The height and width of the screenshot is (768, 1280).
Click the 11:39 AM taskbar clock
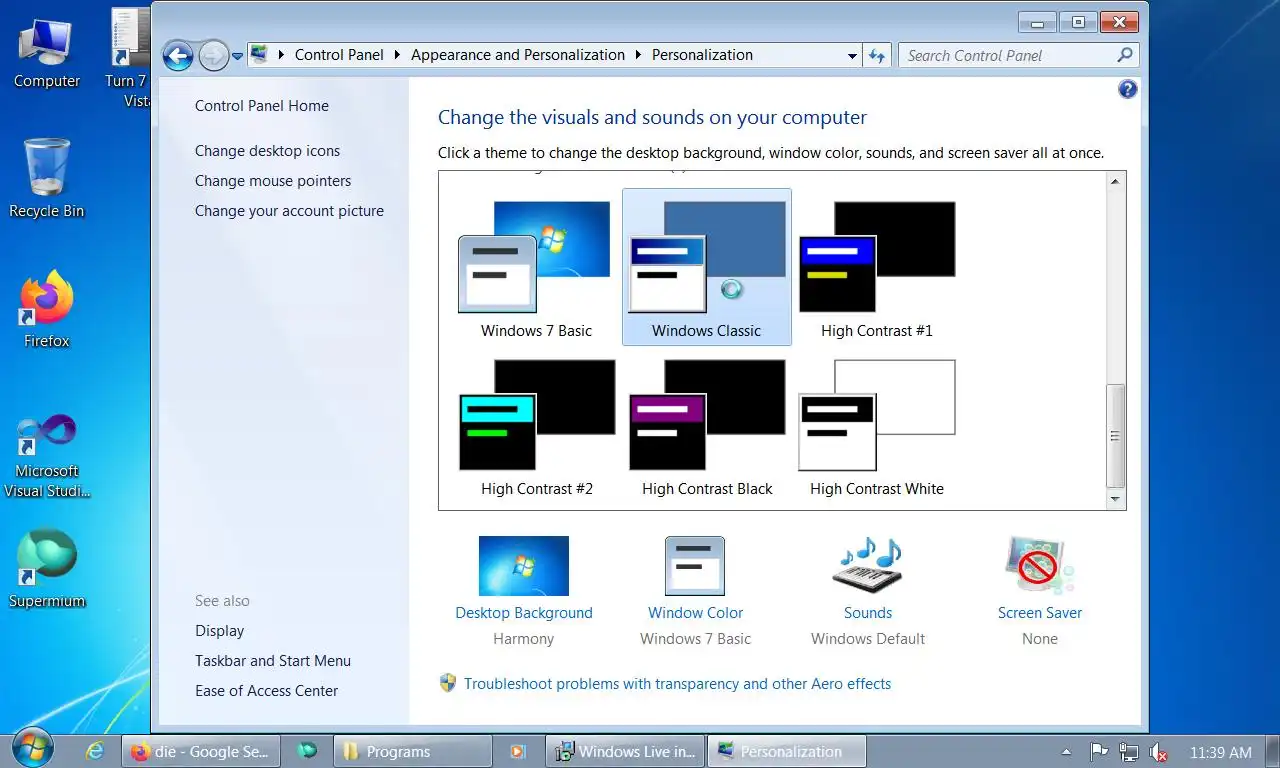pyautogui.click(x=1221, y=752)
